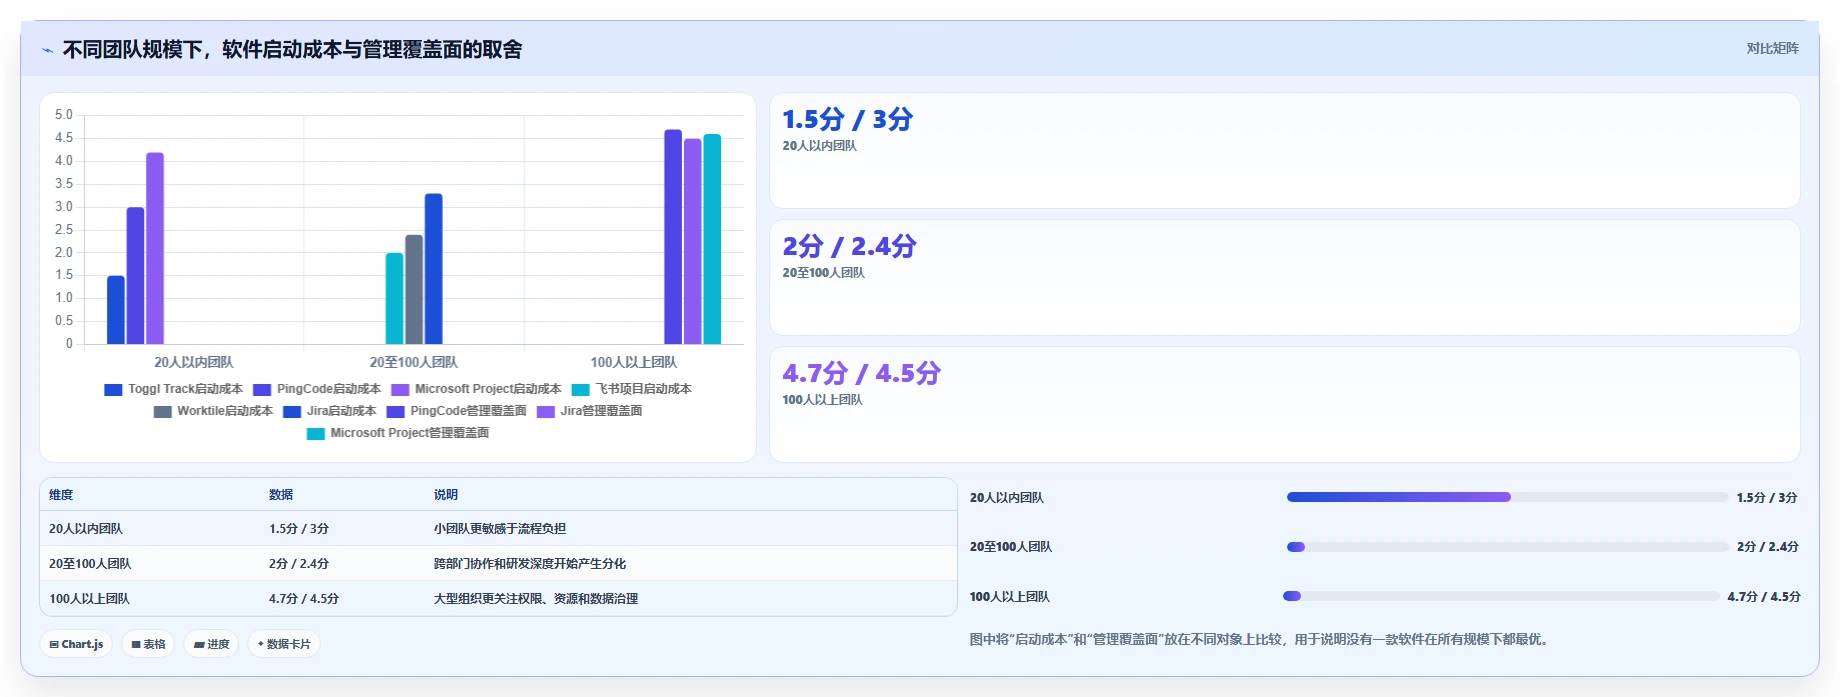Click the footnote starting 图中将“启动成本”

click(x=1262, y=639)
